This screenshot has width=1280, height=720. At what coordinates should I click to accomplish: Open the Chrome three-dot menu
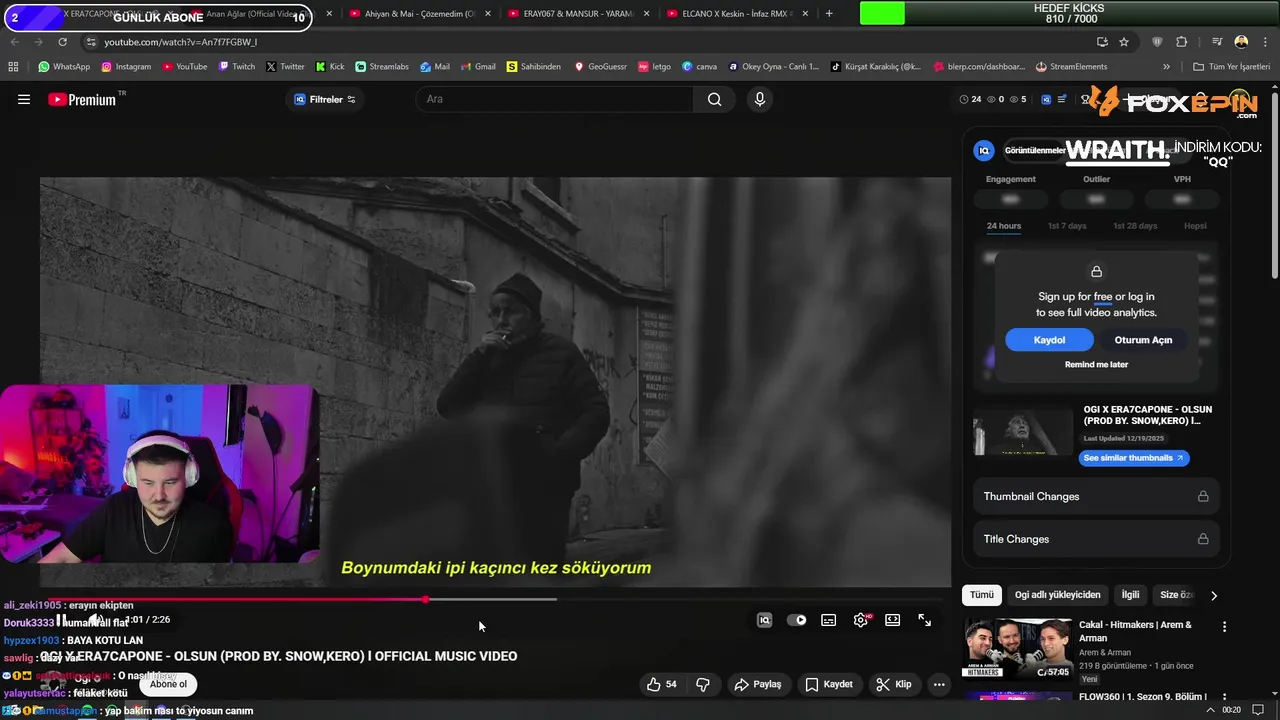pos(1265,42)
